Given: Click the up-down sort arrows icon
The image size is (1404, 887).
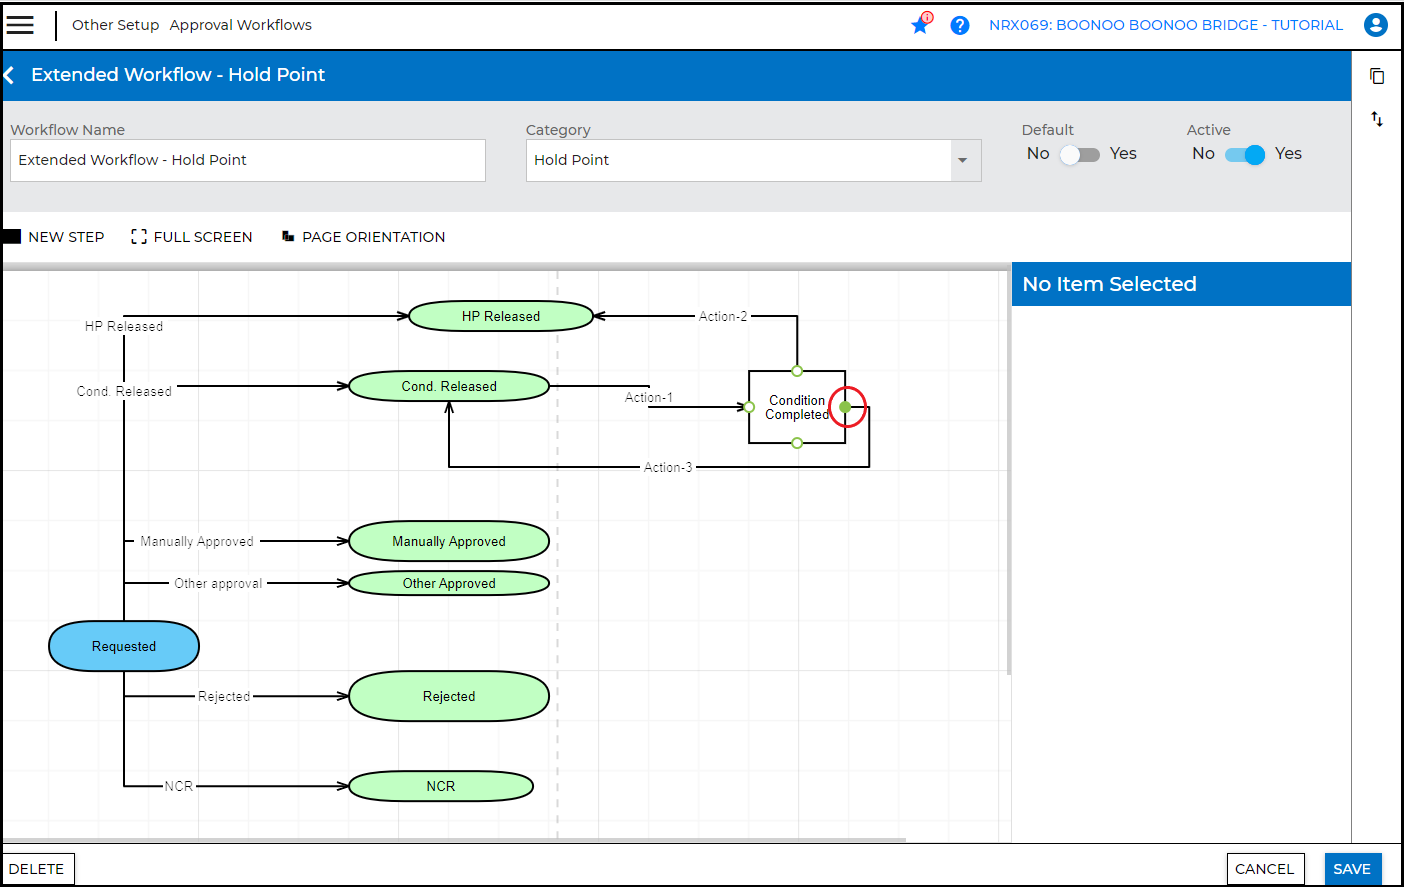Looking at the screenshot, I should pyautogui.click(x=1377, y=119).
